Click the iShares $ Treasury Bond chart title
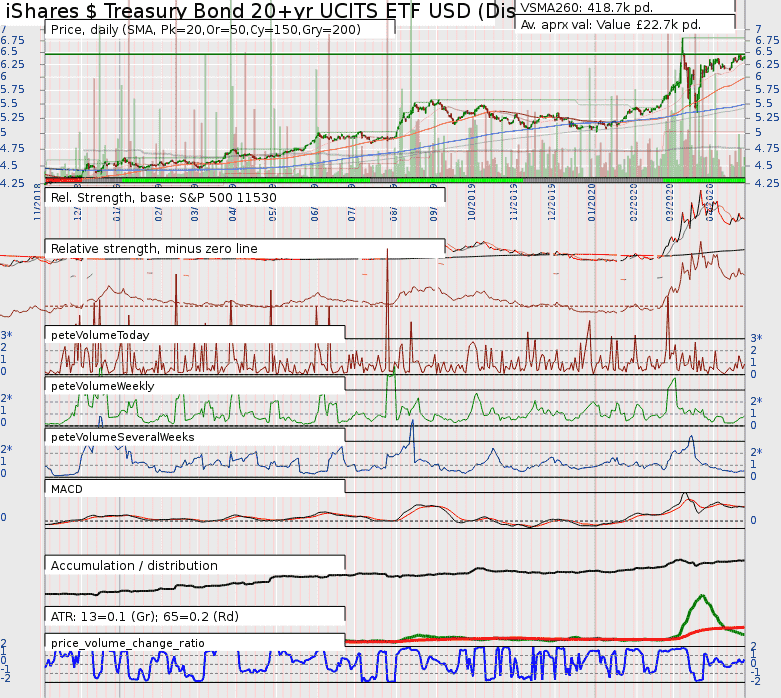 point(260,10)
